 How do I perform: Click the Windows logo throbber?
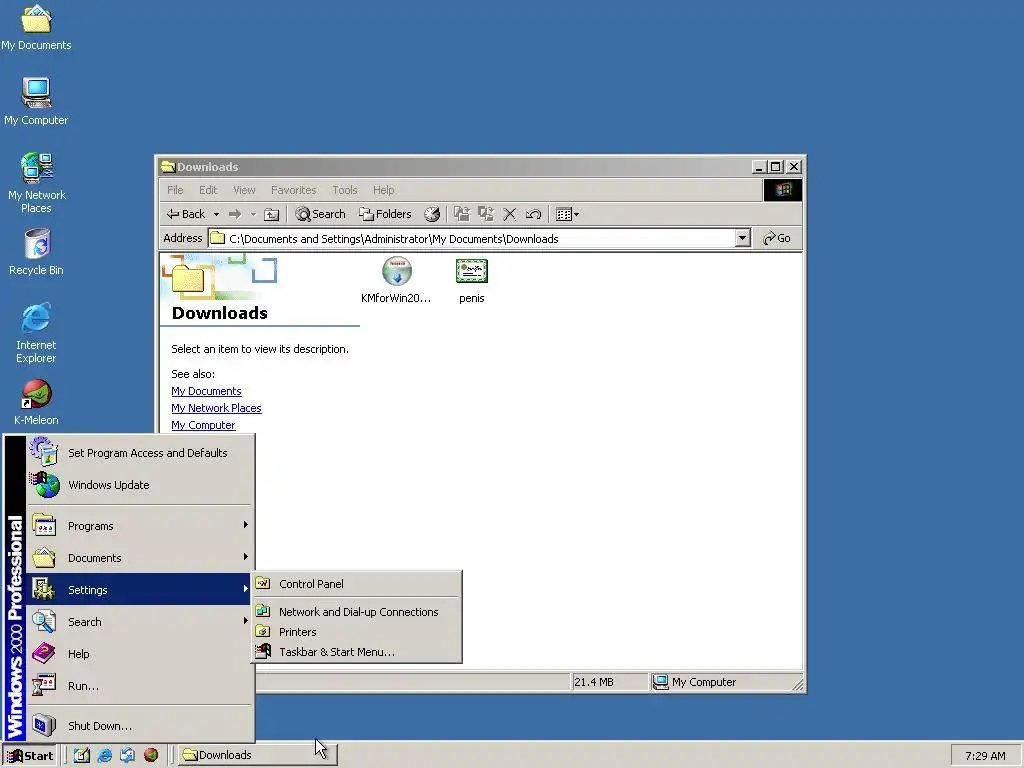click(x=783, y=190)
